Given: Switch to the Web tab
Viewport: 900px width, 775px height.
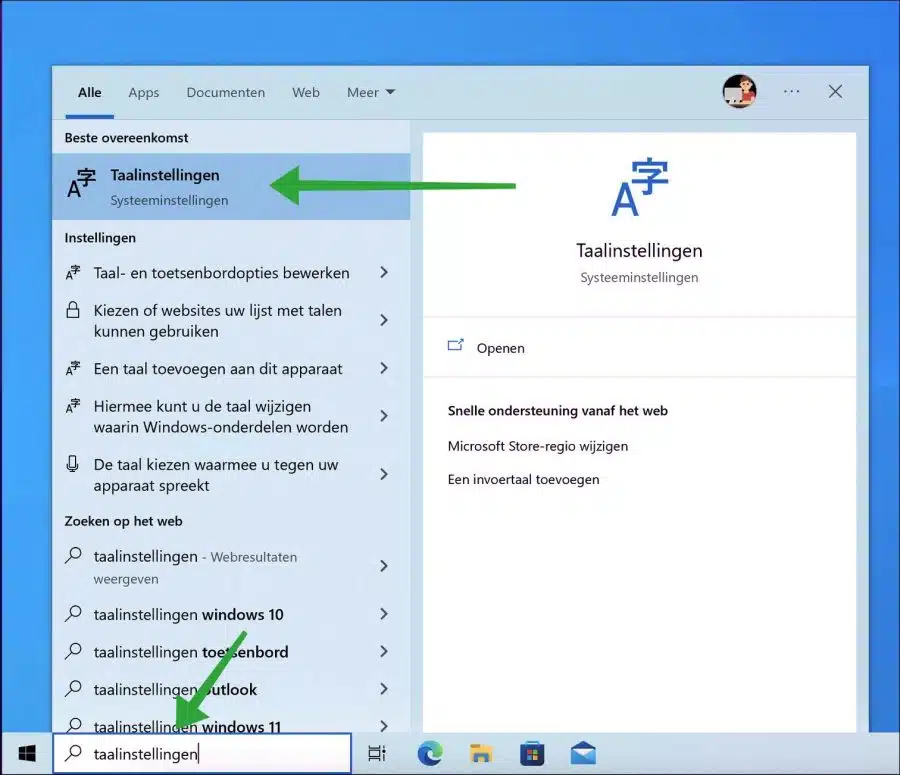Looking at the screenshot, I should 305,92.
